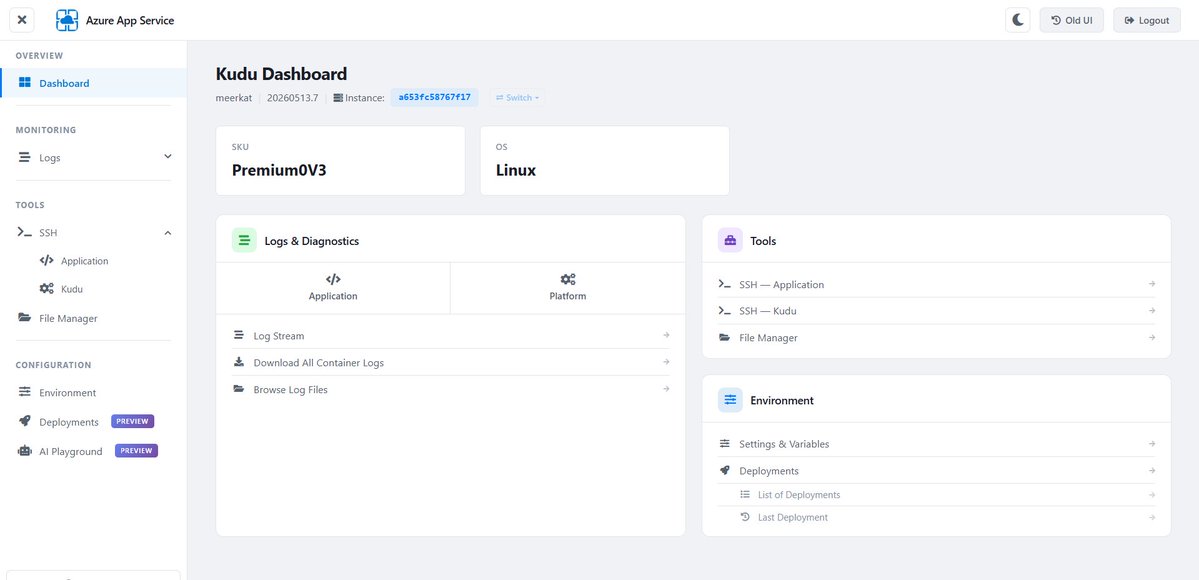
Task: Click the folder icon beside Browse Log Files
Action: coord(239,389)
